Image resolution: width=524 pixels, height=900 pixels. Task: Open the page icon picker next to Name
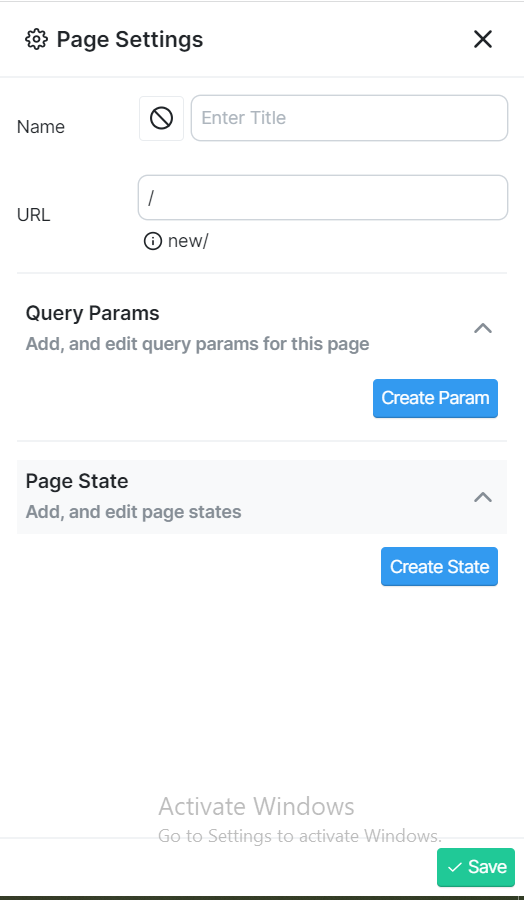(161, 118)
